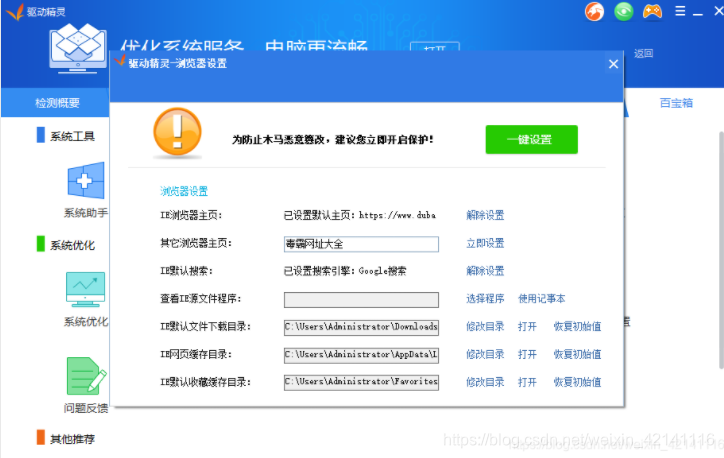Switch to the 百宝箱 tab

(676, 103)
